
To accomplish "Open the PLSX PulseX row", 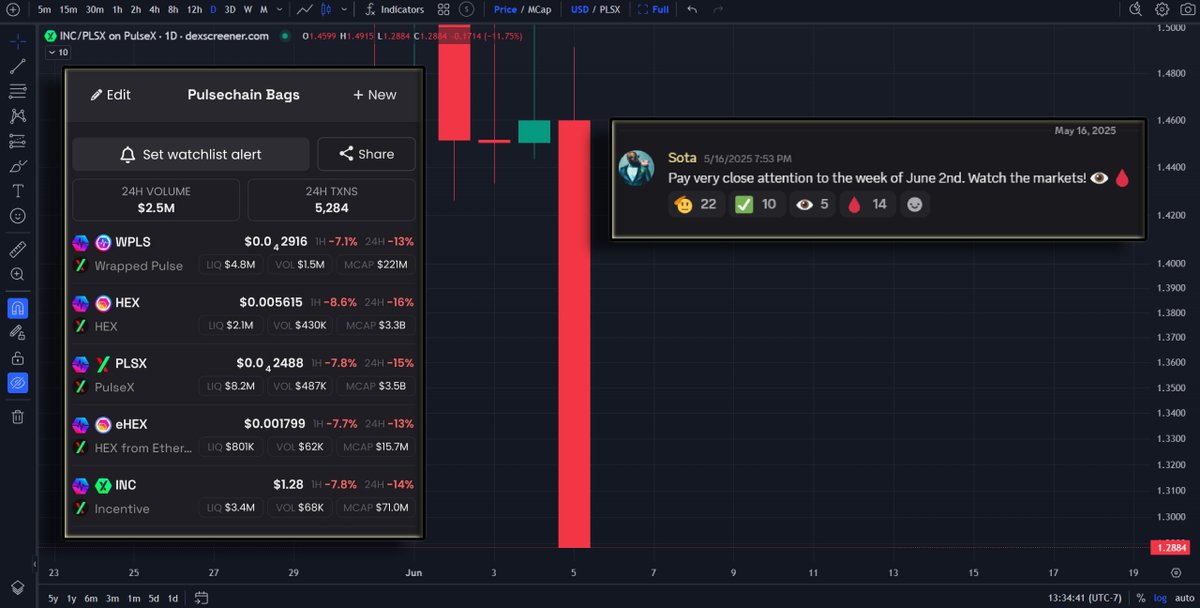I will point(244,375).
